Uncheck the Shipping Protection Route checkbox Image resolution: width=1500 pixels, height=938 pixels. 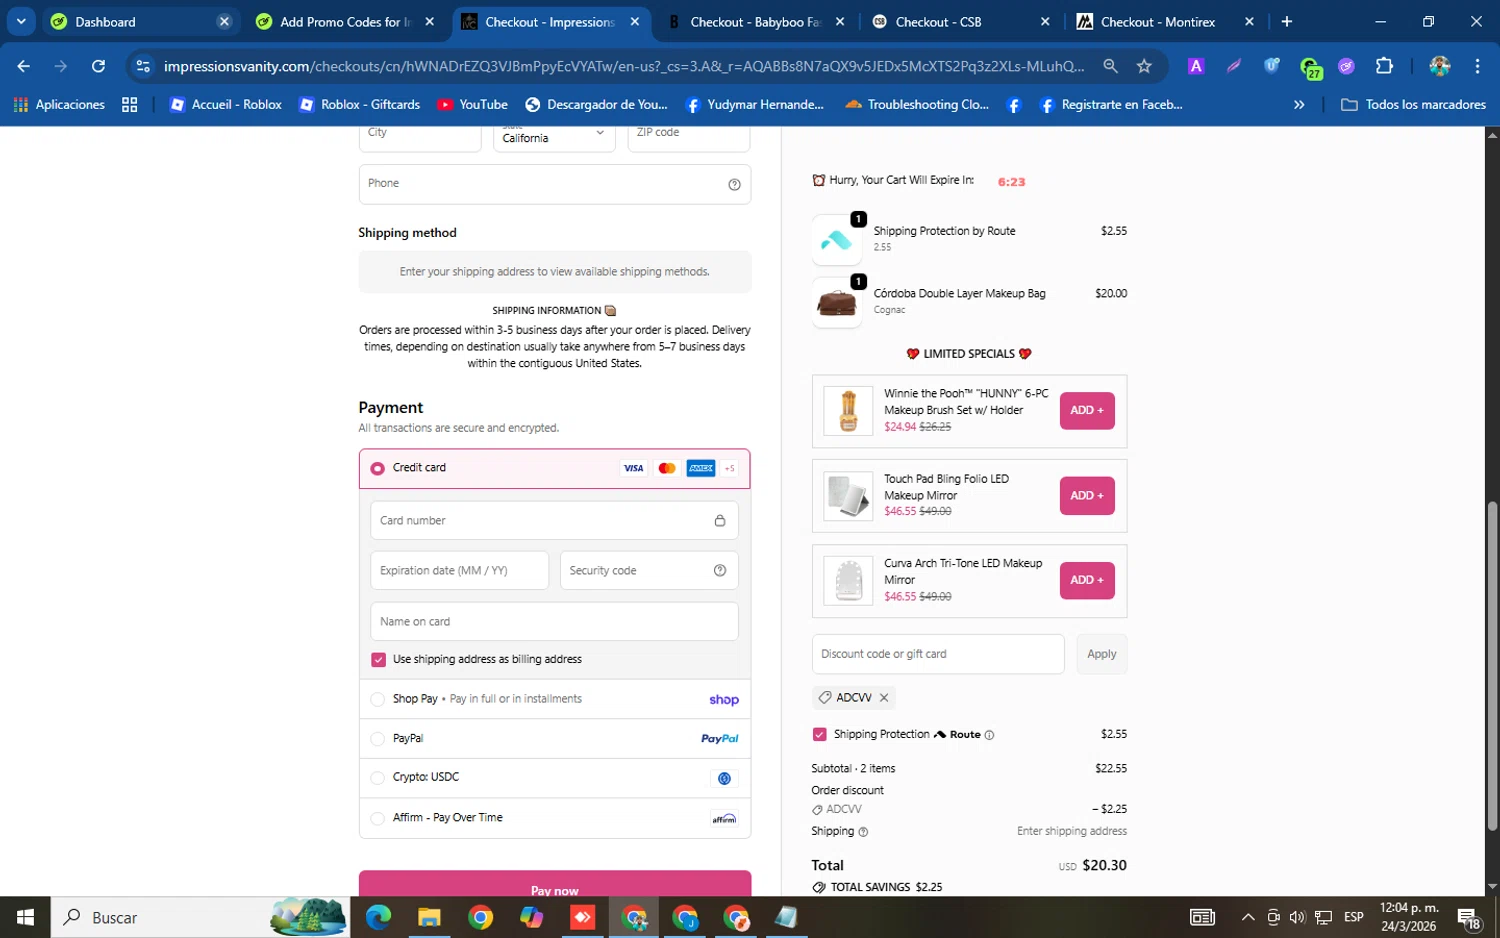coord(820,735)
